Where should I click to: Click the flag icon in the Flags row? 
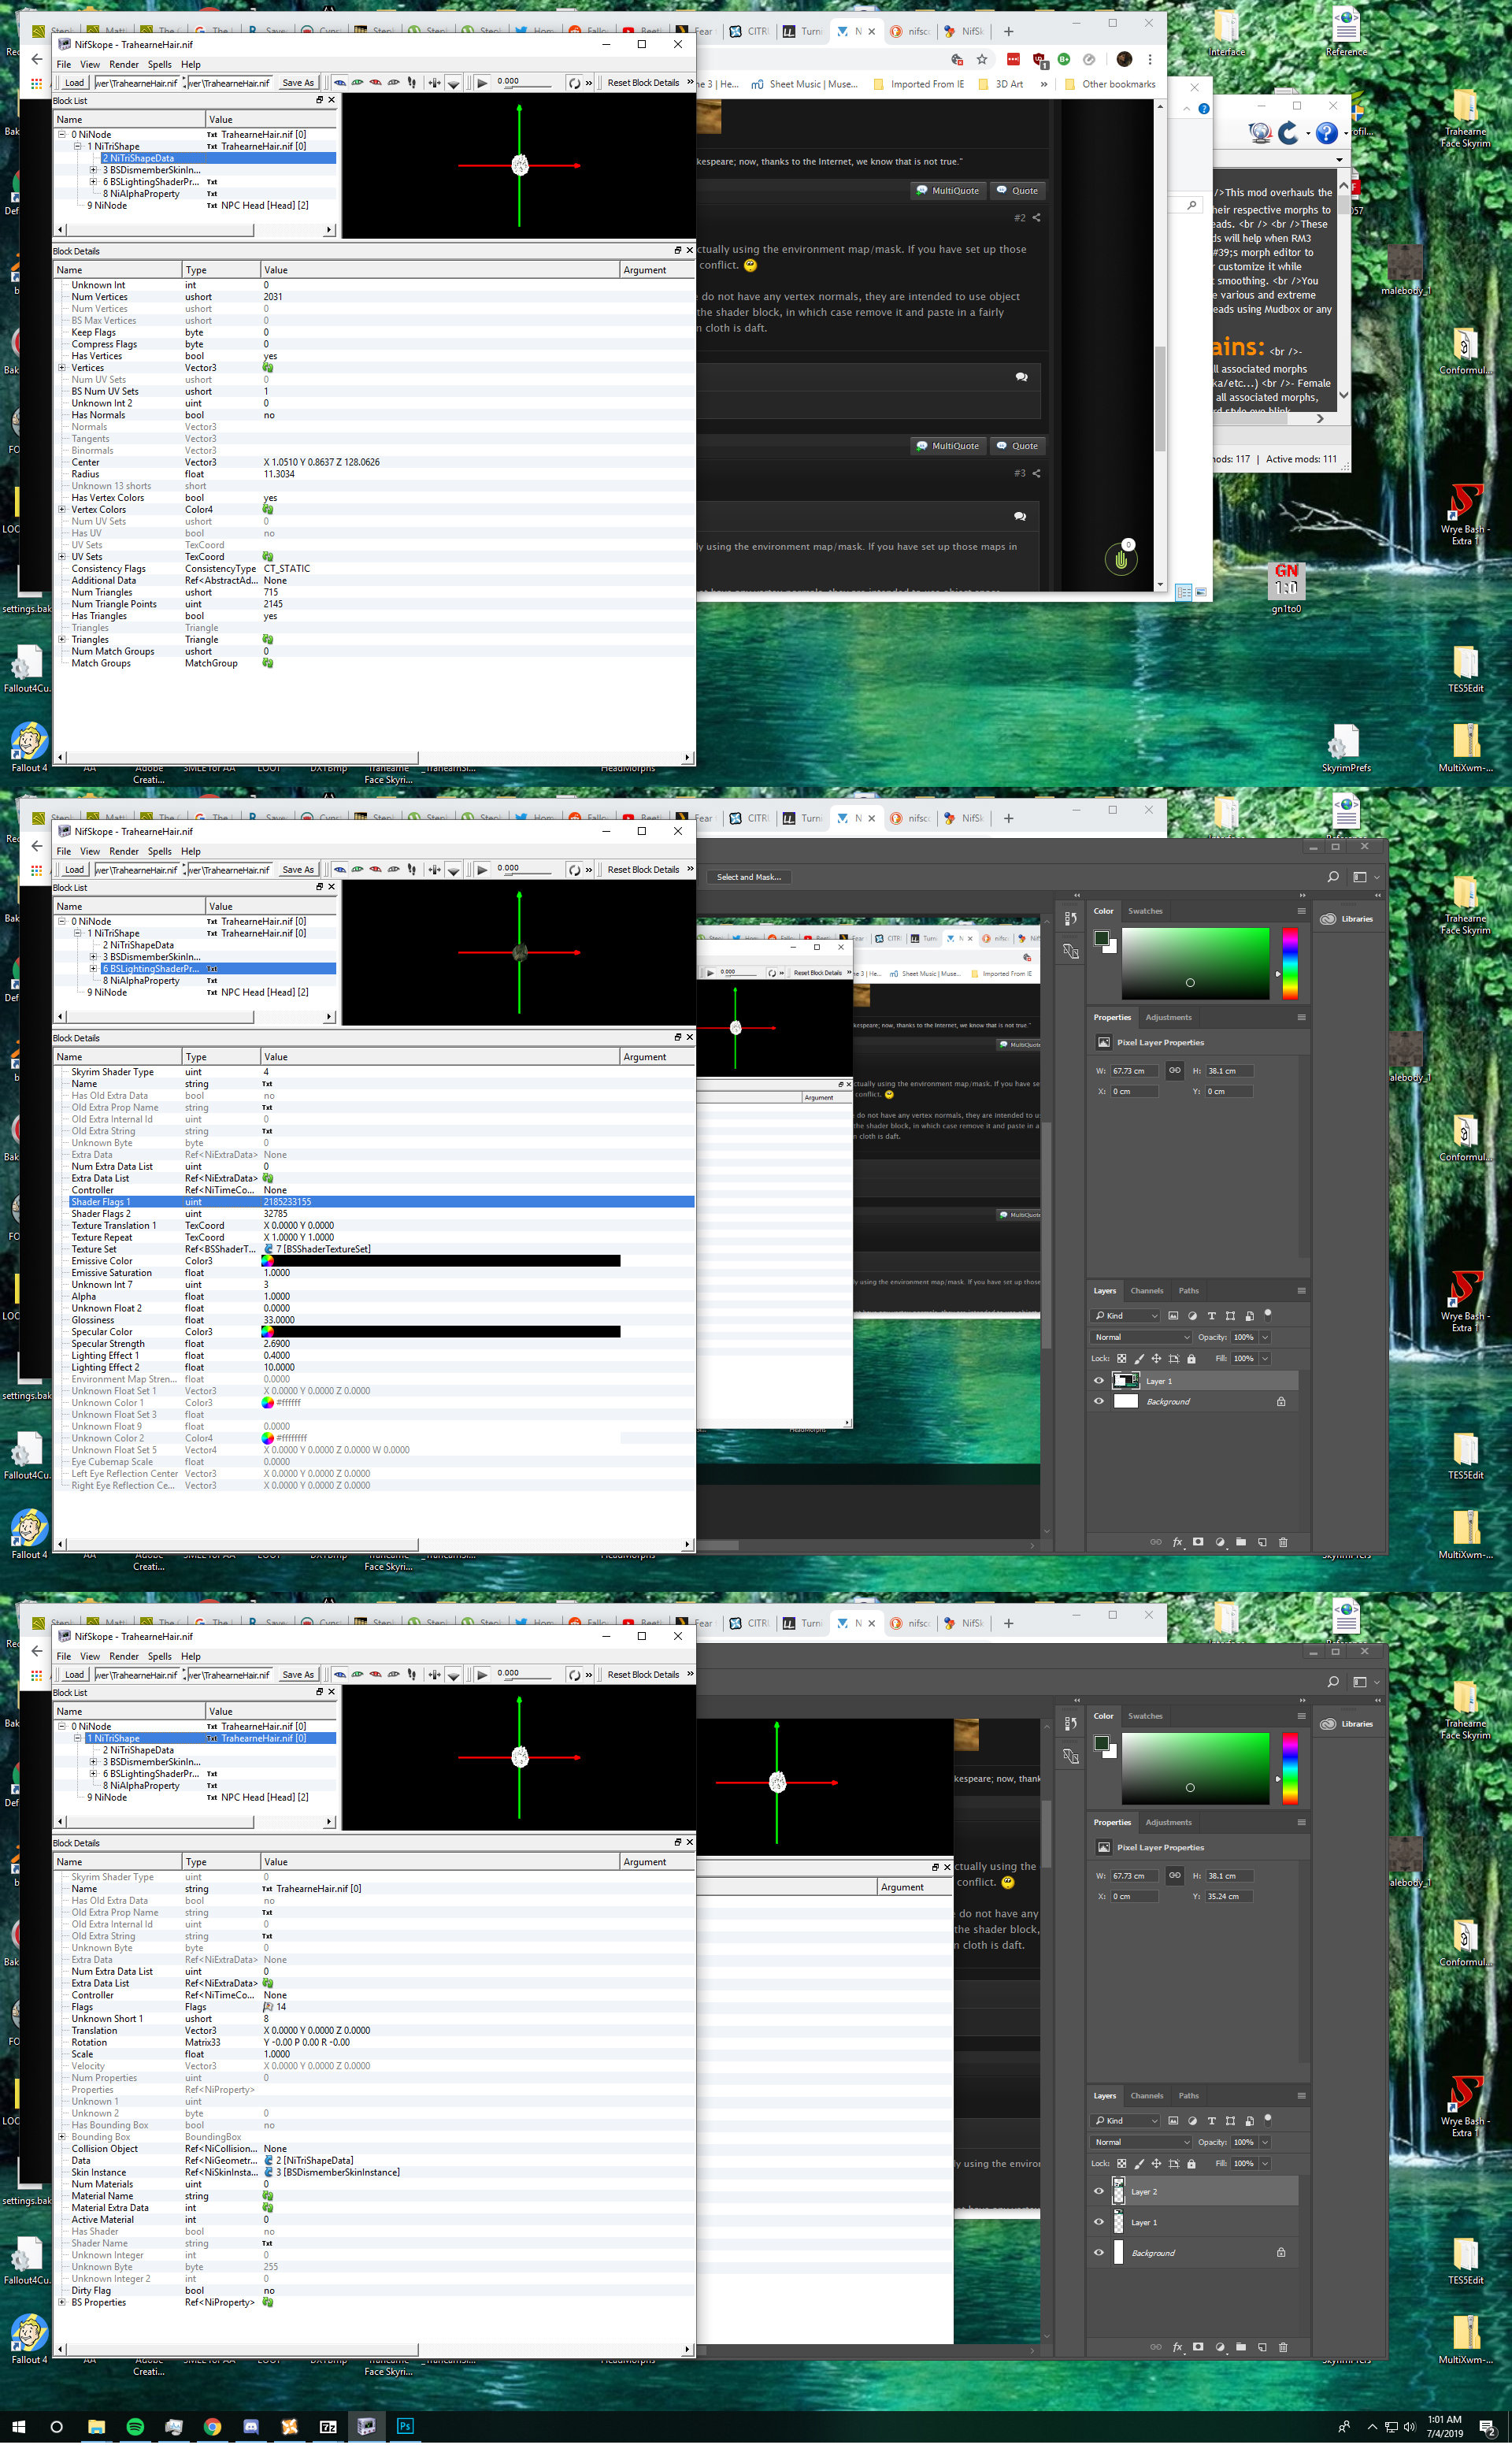pyautogui.click(x=267, y=2007)
